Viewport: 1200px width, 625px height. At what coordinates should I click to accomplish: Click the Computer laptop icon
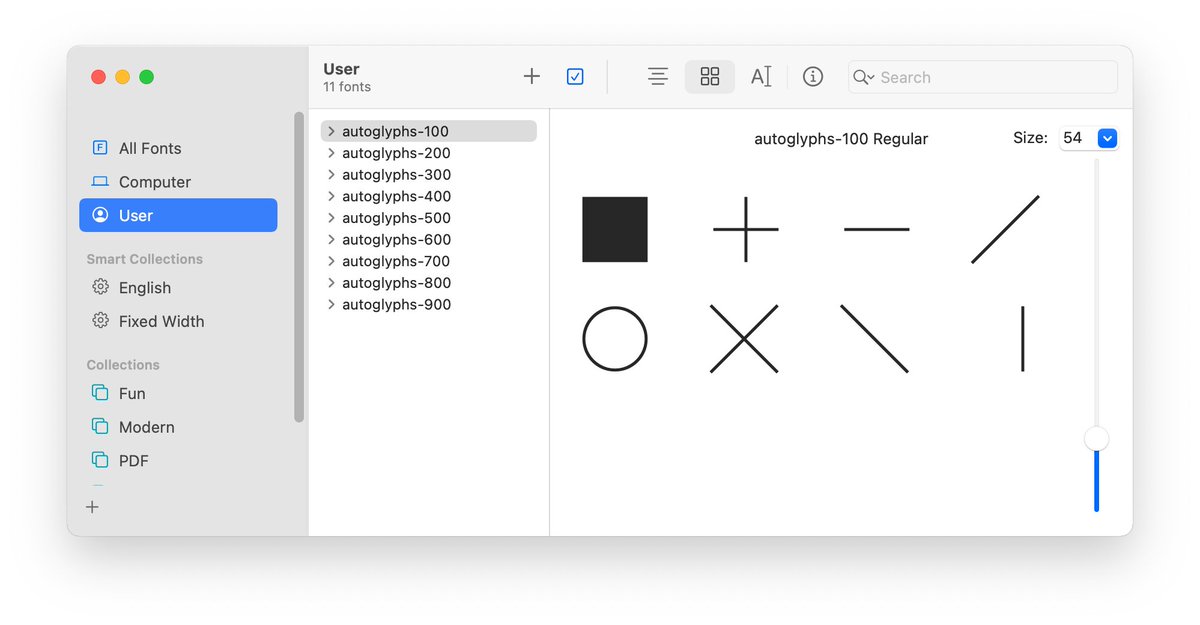[100, 182]
